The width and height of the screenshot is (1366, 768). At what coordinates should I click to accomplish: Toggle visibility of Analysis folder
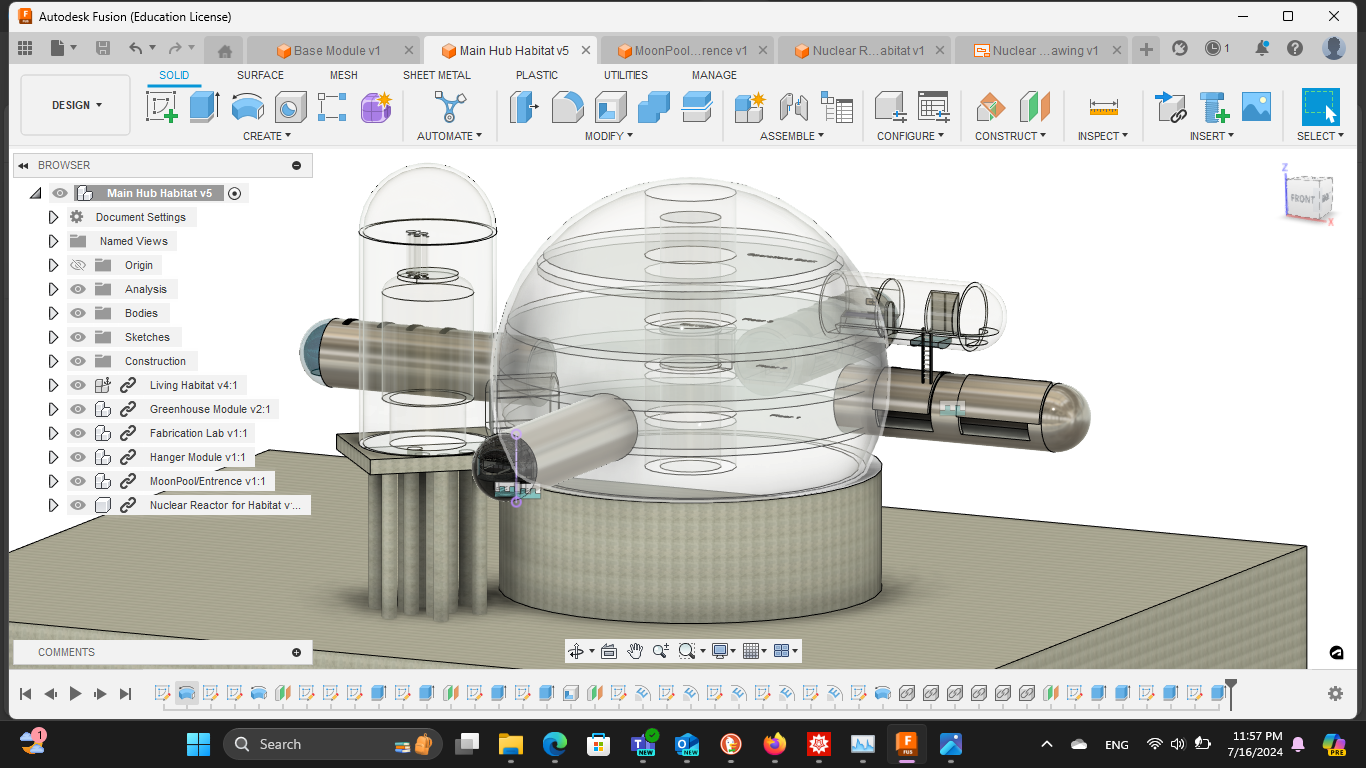(x=78, y=289)
